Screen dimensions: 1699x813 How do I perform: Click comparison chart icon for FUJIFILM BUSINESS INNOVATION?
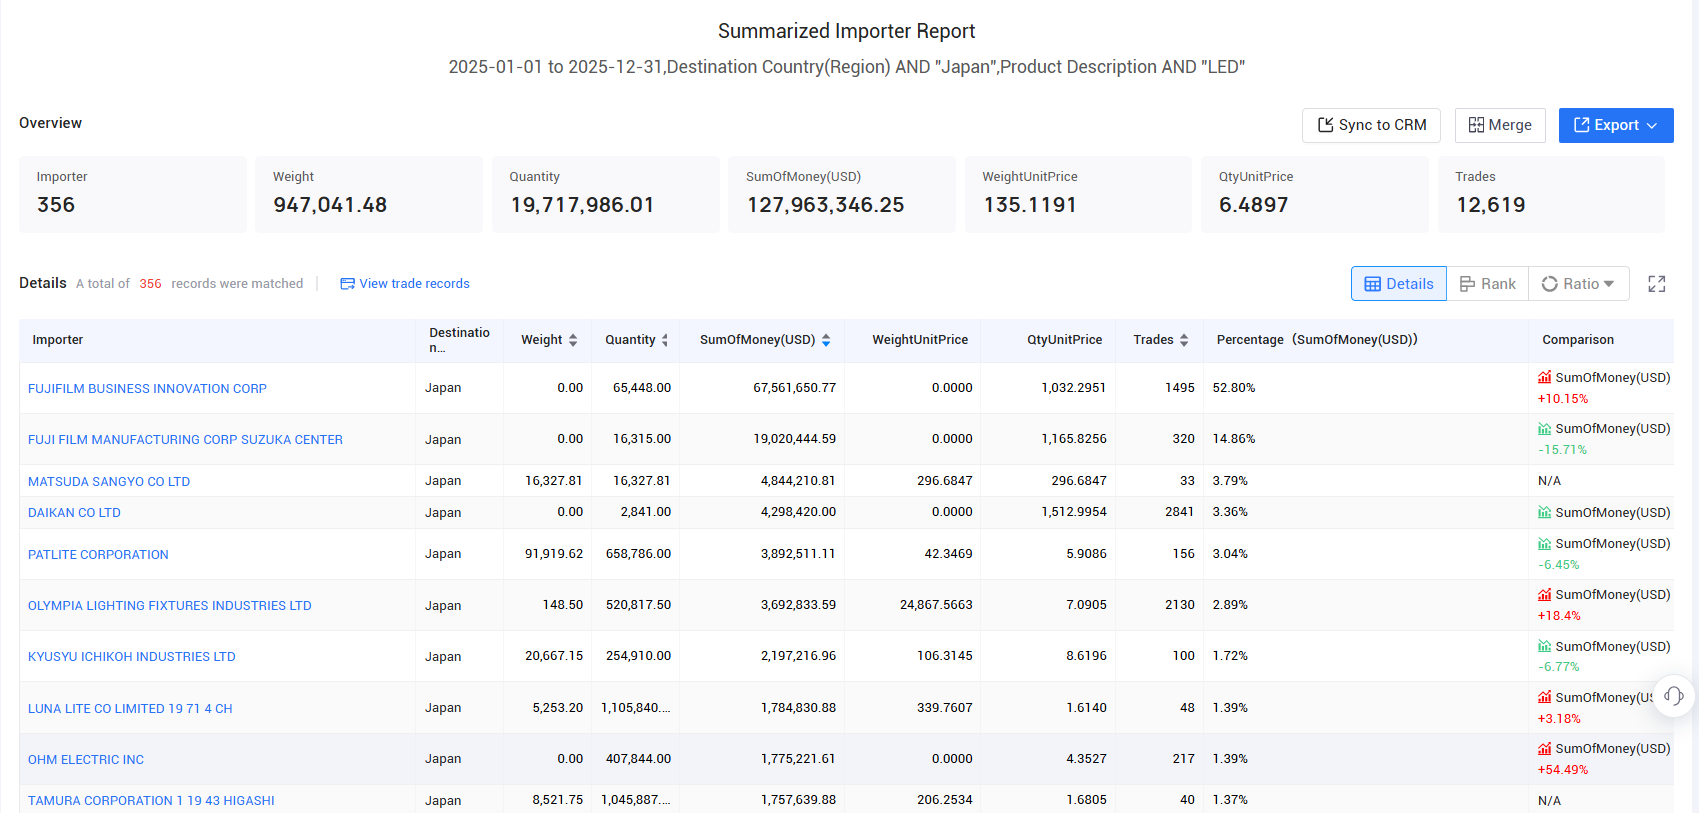[1545, 377]
